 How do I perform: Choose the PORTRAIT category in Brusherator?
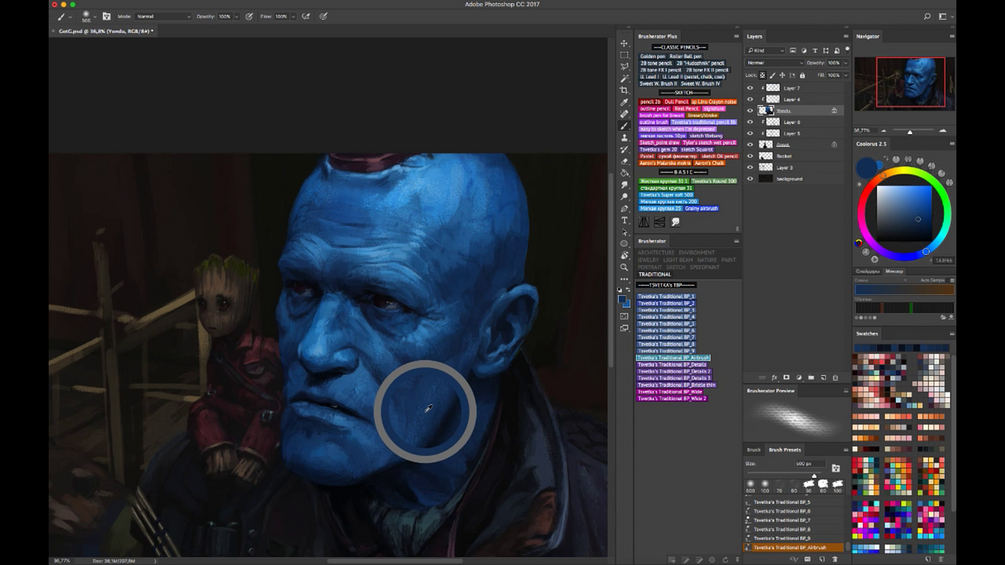(649, 267)
